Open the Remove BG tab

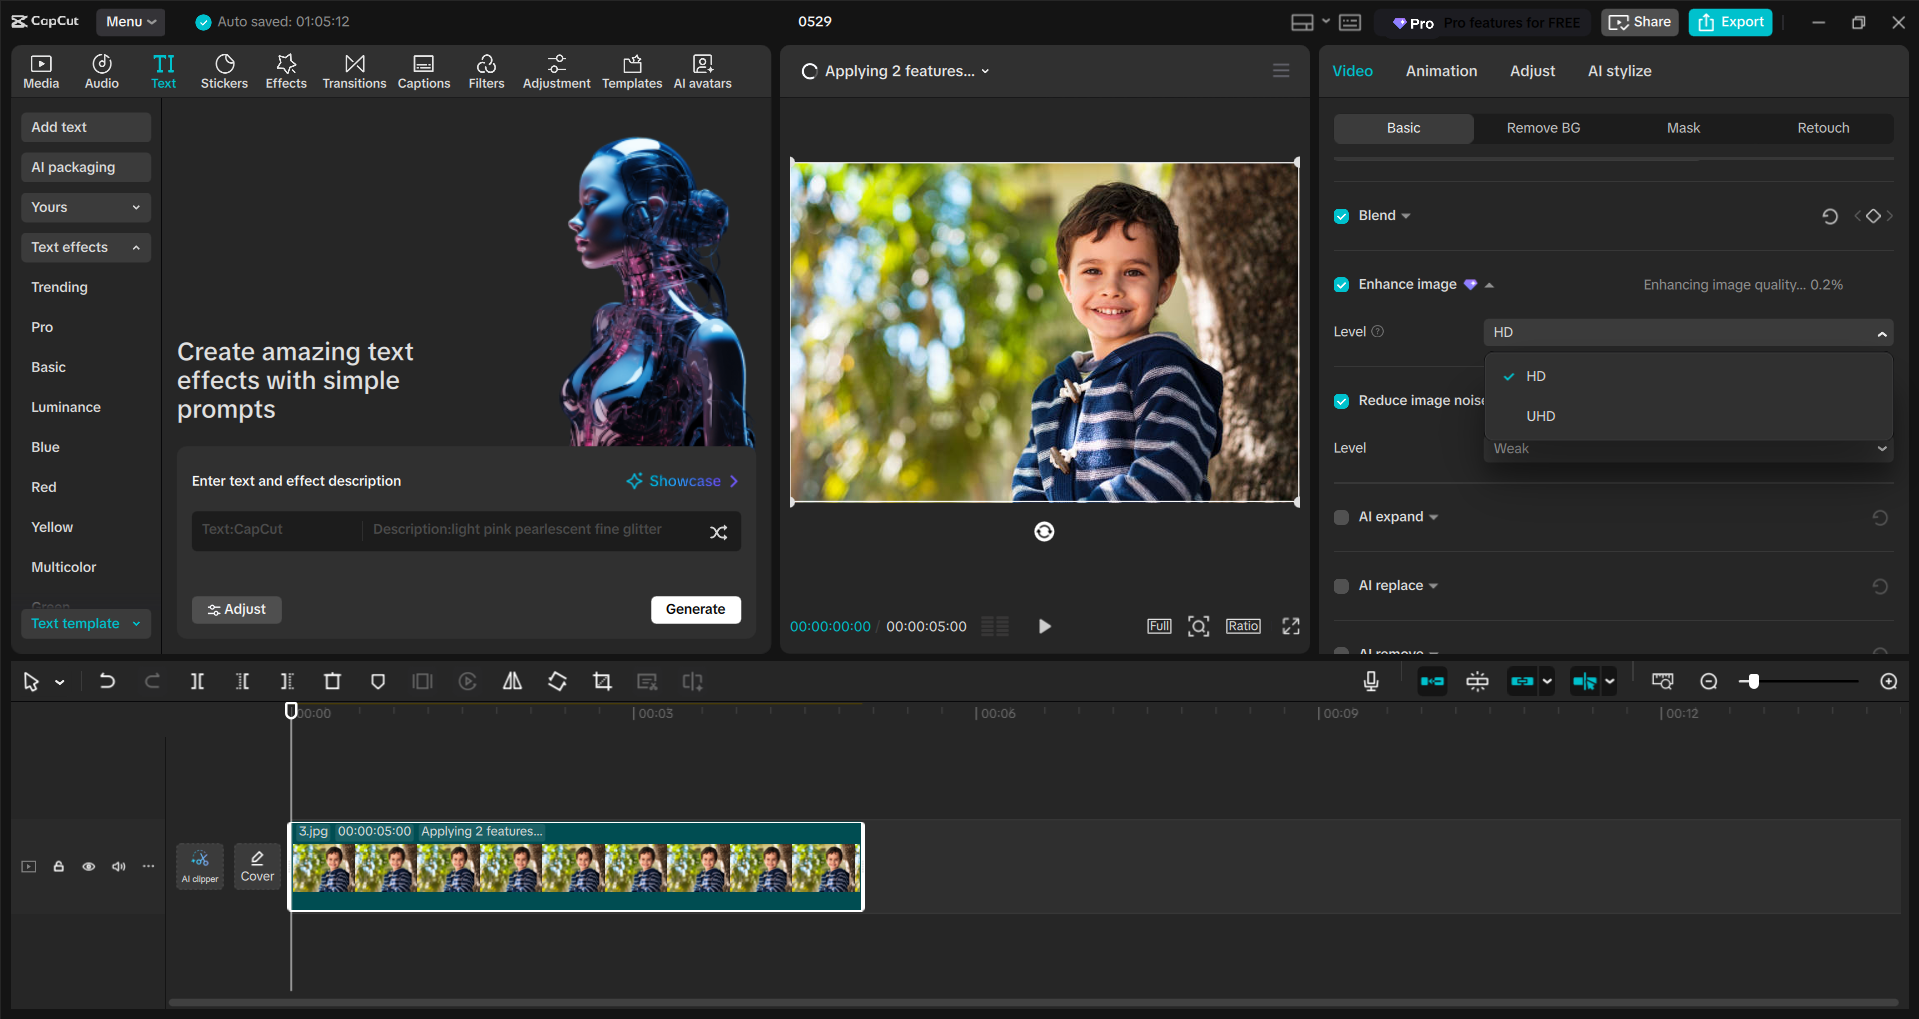pyautogui.click(x=1542, y=128)
